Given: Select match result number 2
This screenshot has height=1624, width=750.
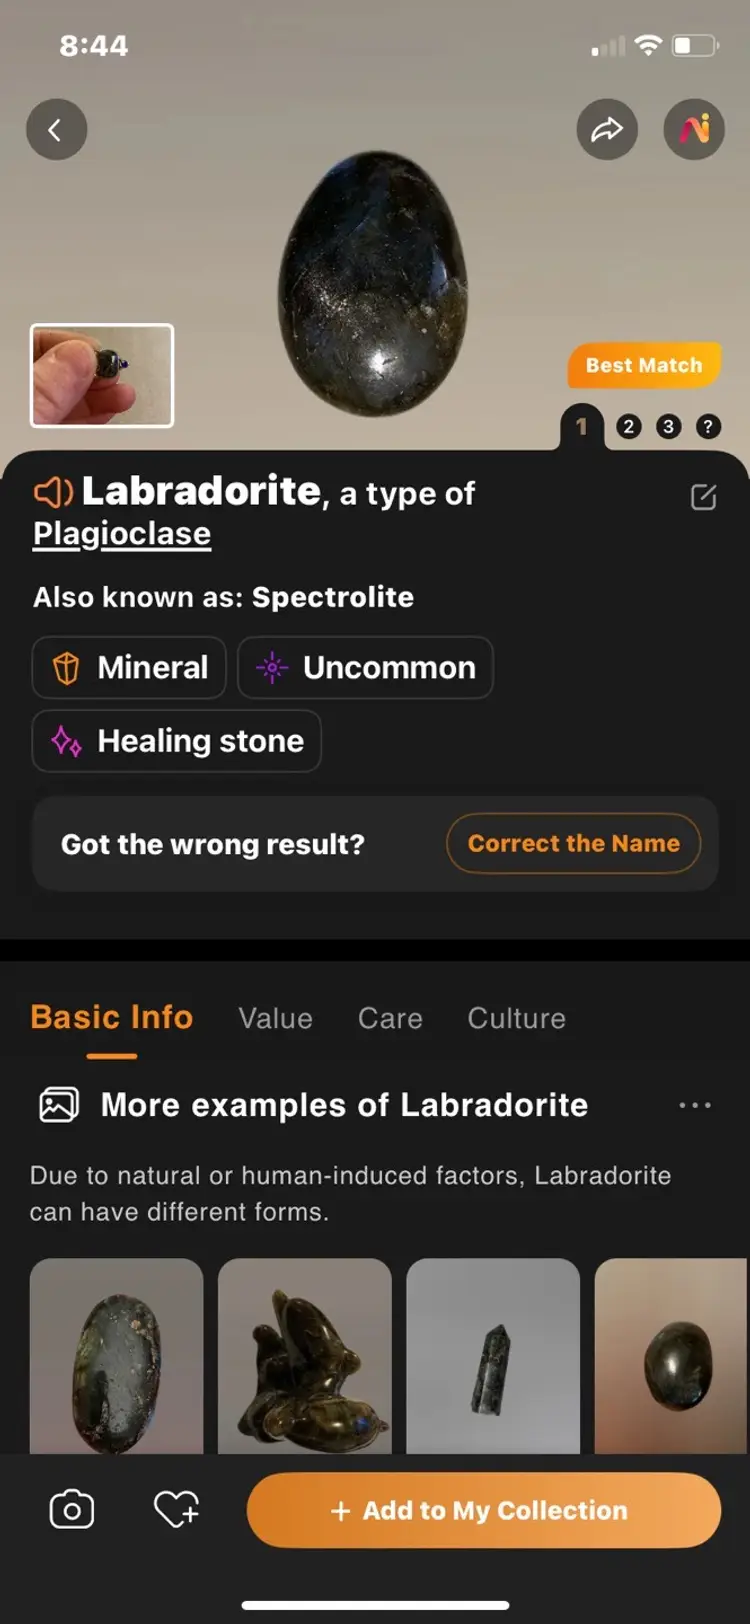Looking at the screenshot, I should click(x=628, y=427).
